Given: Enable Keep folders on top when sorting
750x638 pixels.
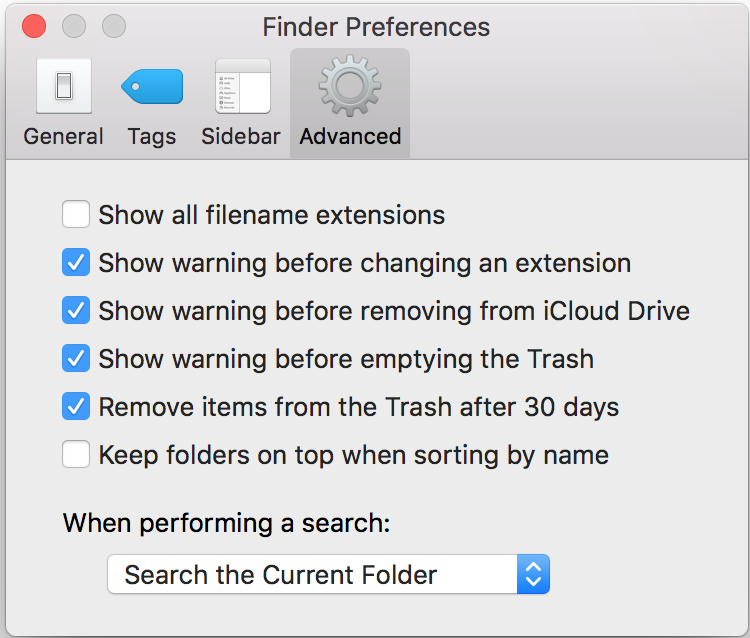Looking at the screenshot, I should click(x=76, y=455).
